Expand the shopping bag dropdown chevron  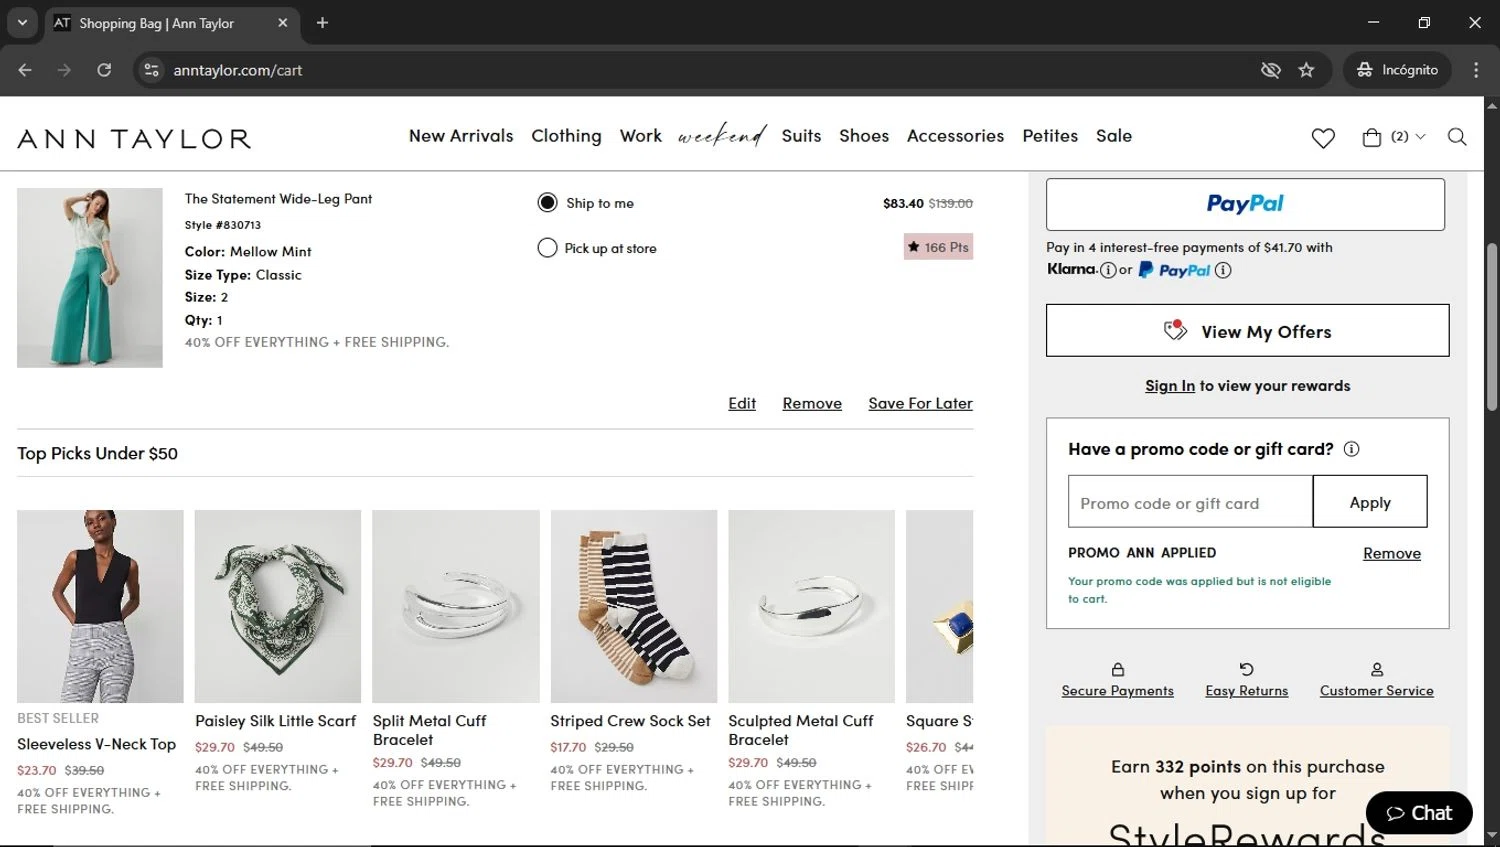1420,137
